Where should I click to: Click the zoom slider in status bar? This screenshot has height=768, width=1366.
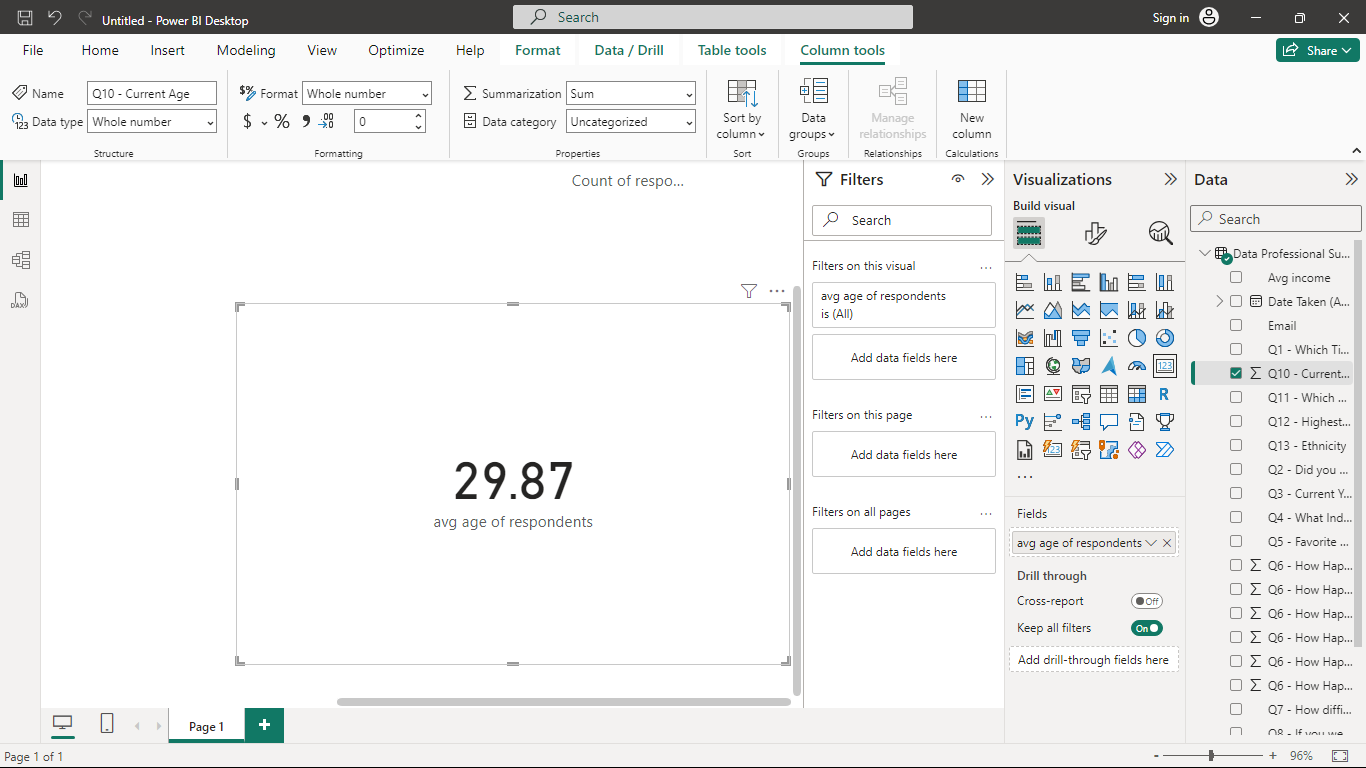point(1211,756)
